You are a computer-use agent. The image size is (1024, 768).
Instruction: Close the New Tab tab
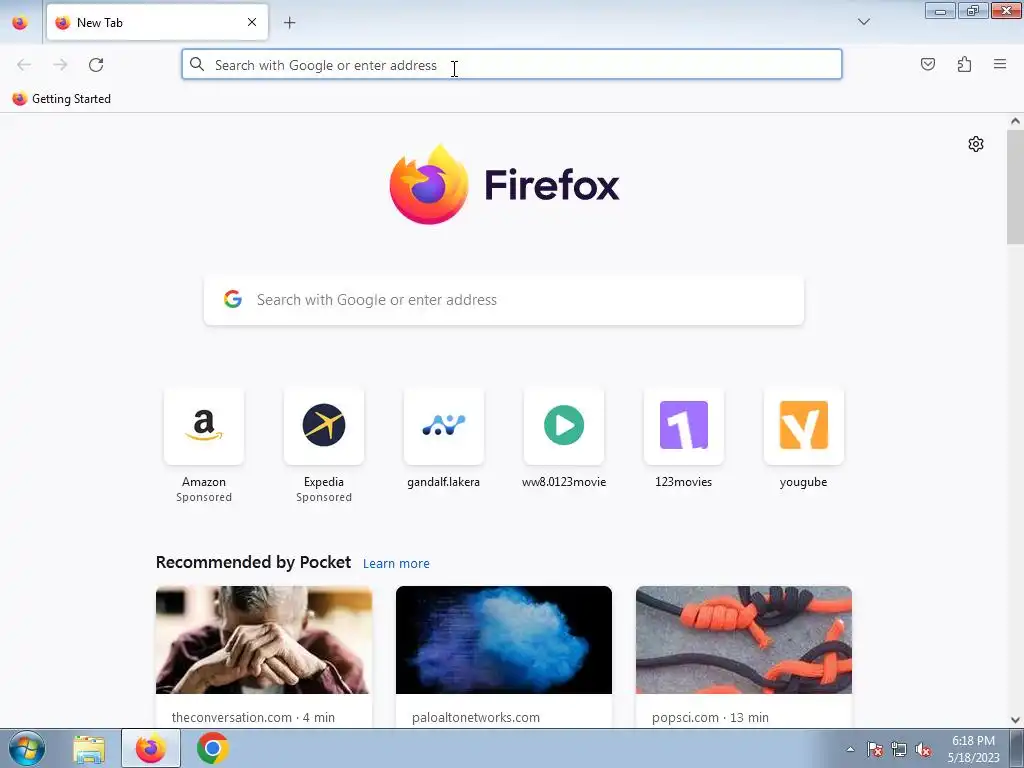pos(252,22)
